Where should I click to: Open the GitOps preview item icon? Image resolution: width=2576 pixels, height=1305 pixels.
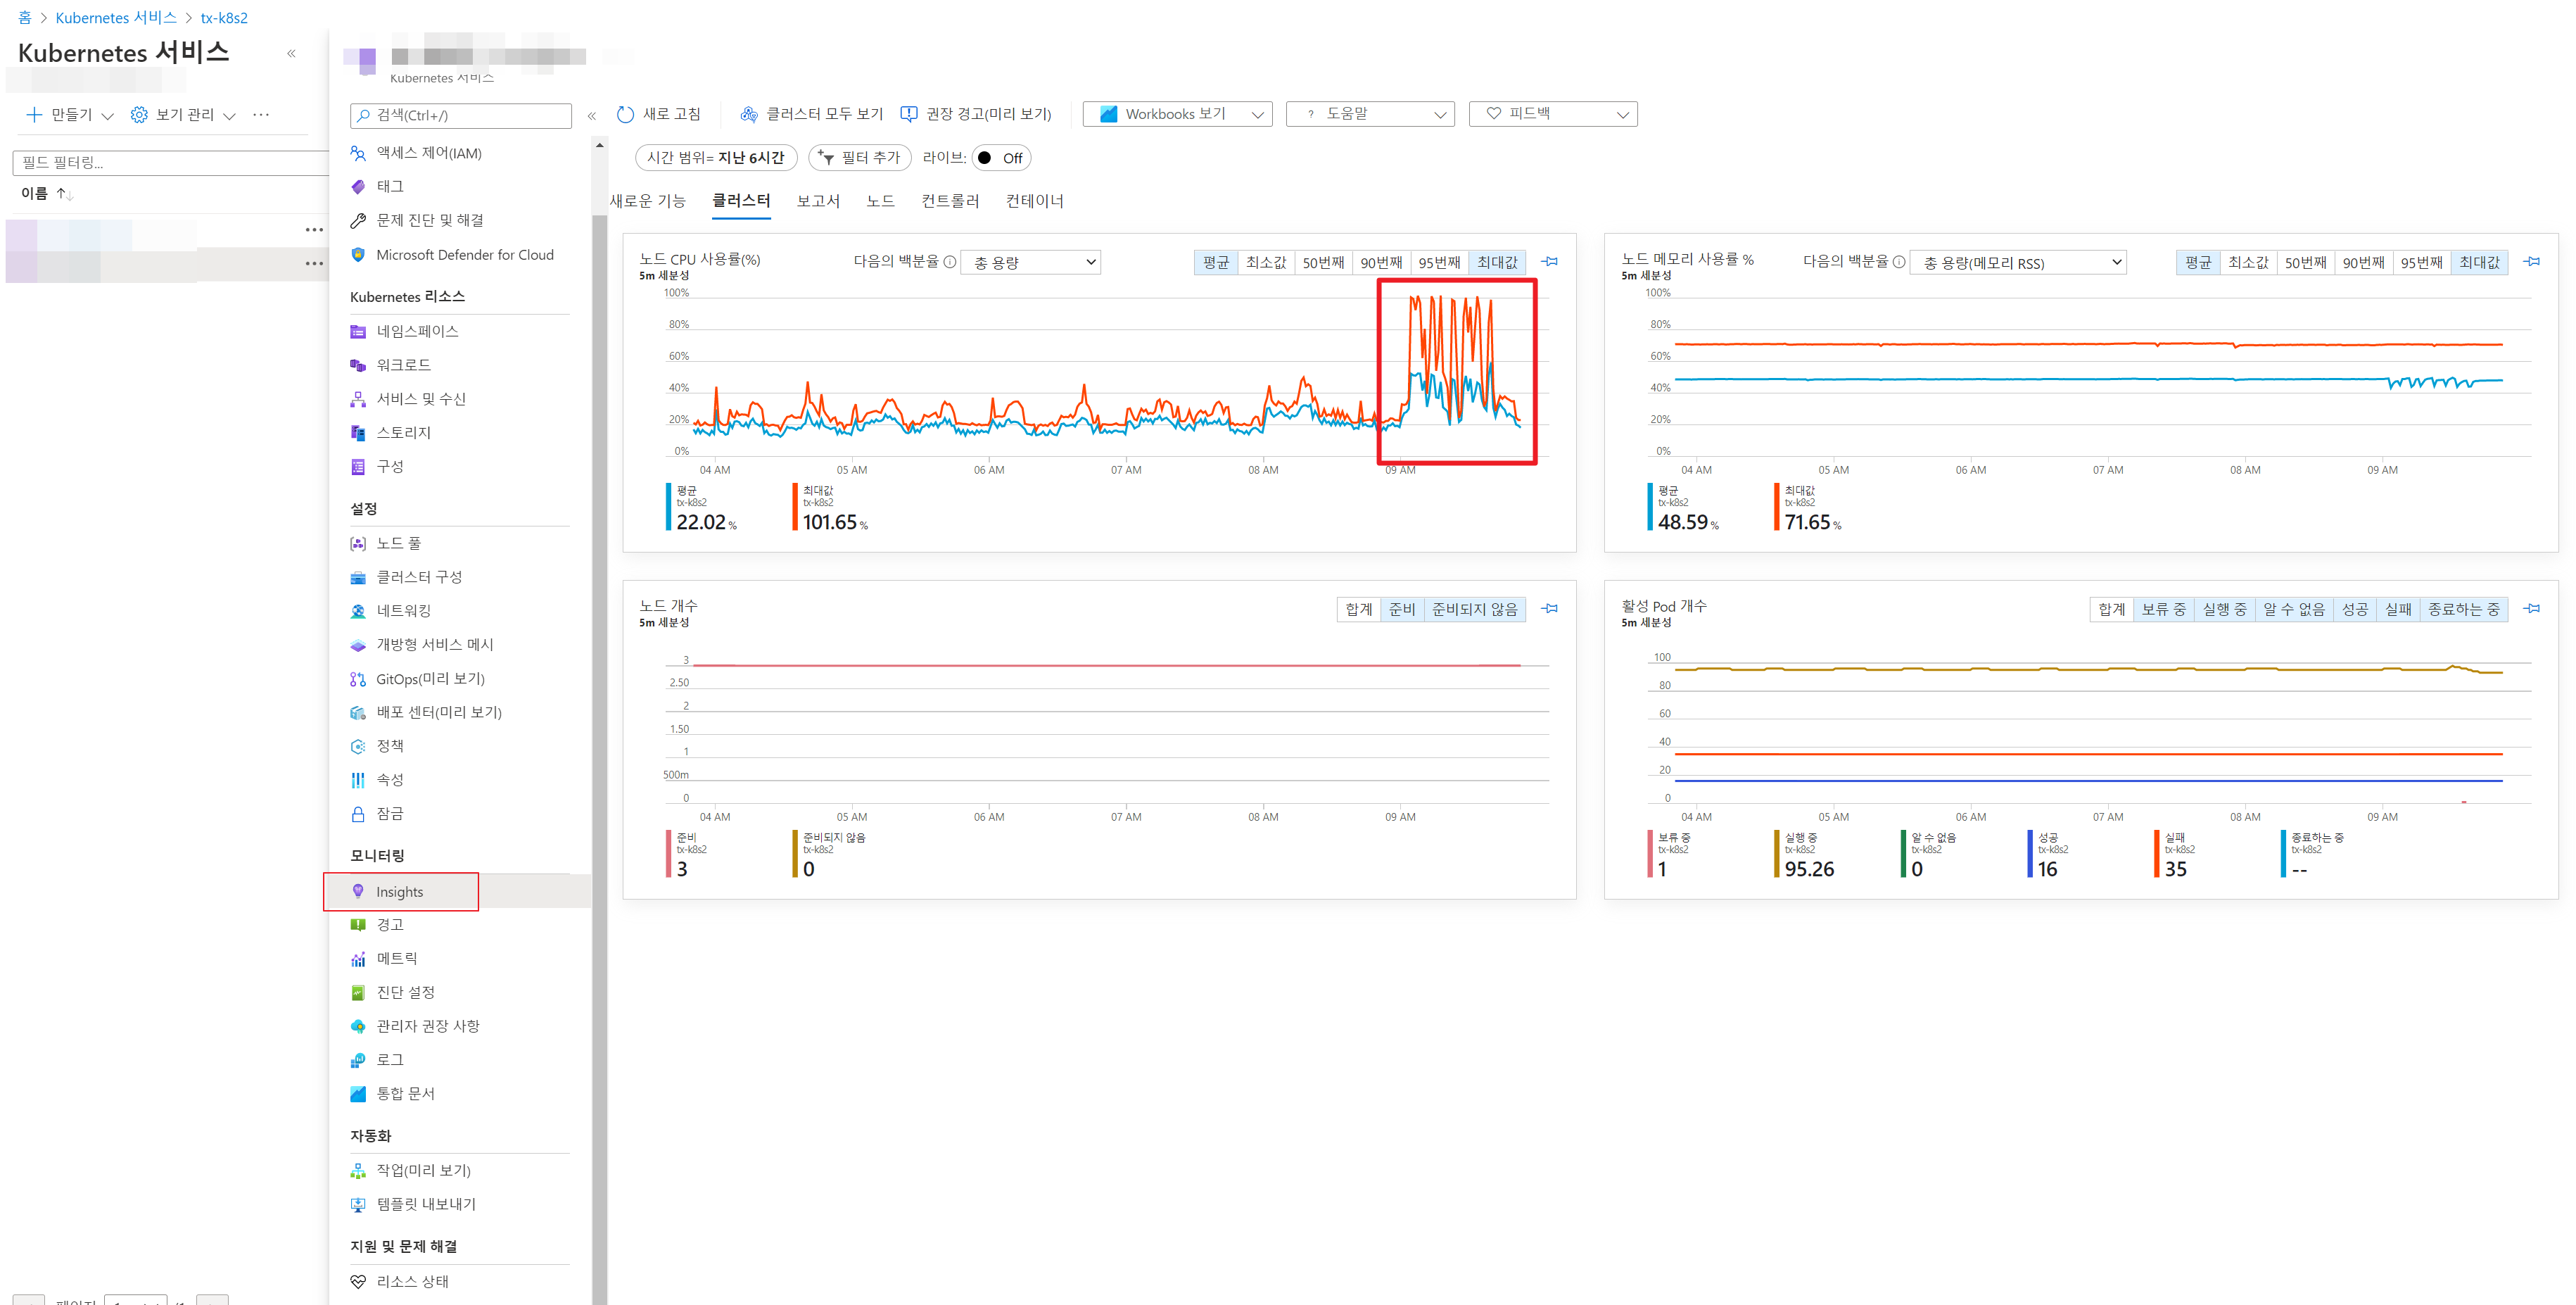pos(358,679)
